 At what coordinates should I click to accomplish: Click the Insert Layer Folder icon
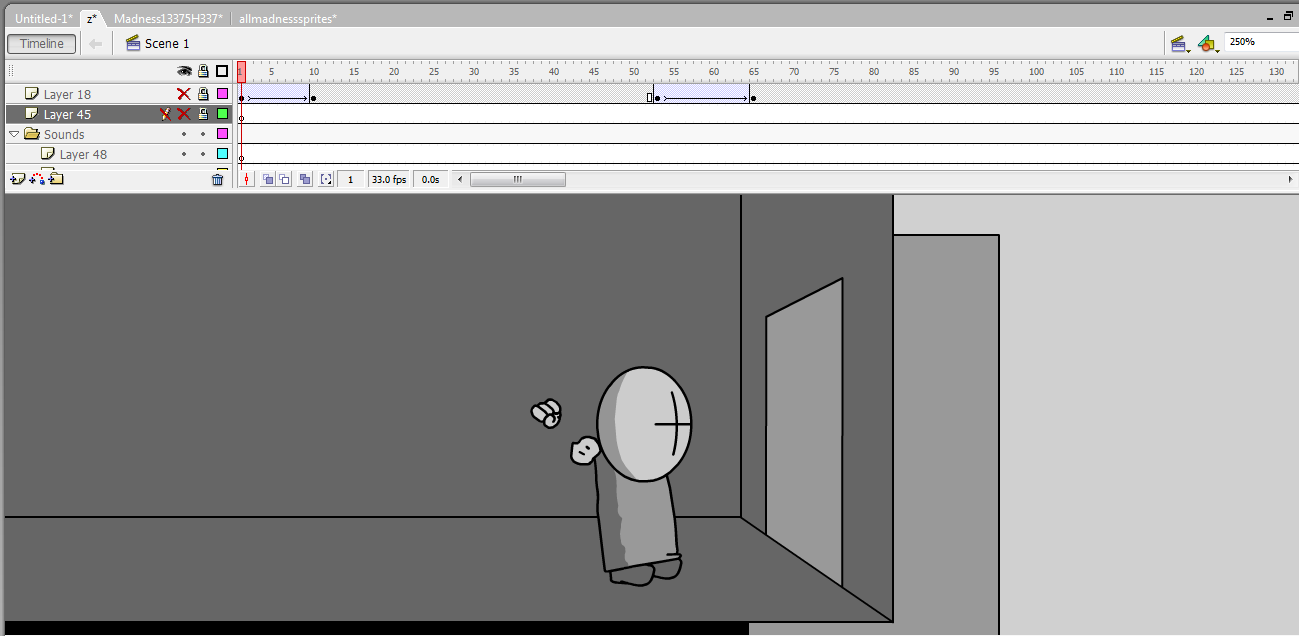tap(56, 179)
